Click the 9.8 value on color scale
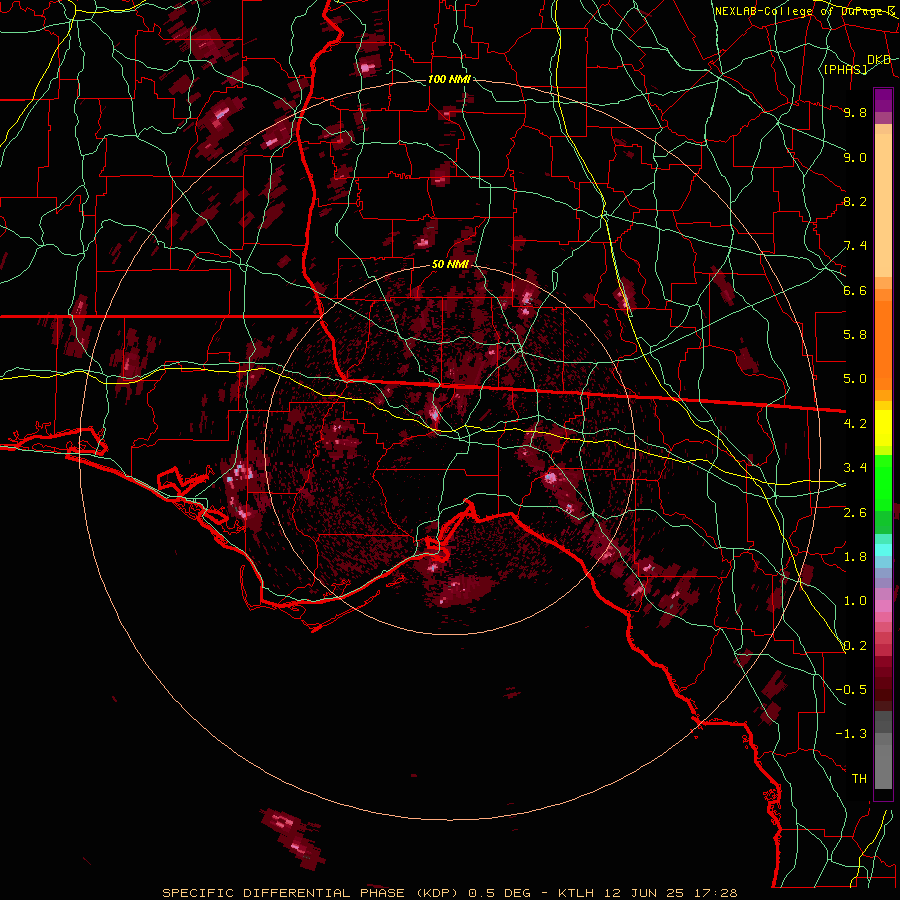 click(x=855, y=112)
